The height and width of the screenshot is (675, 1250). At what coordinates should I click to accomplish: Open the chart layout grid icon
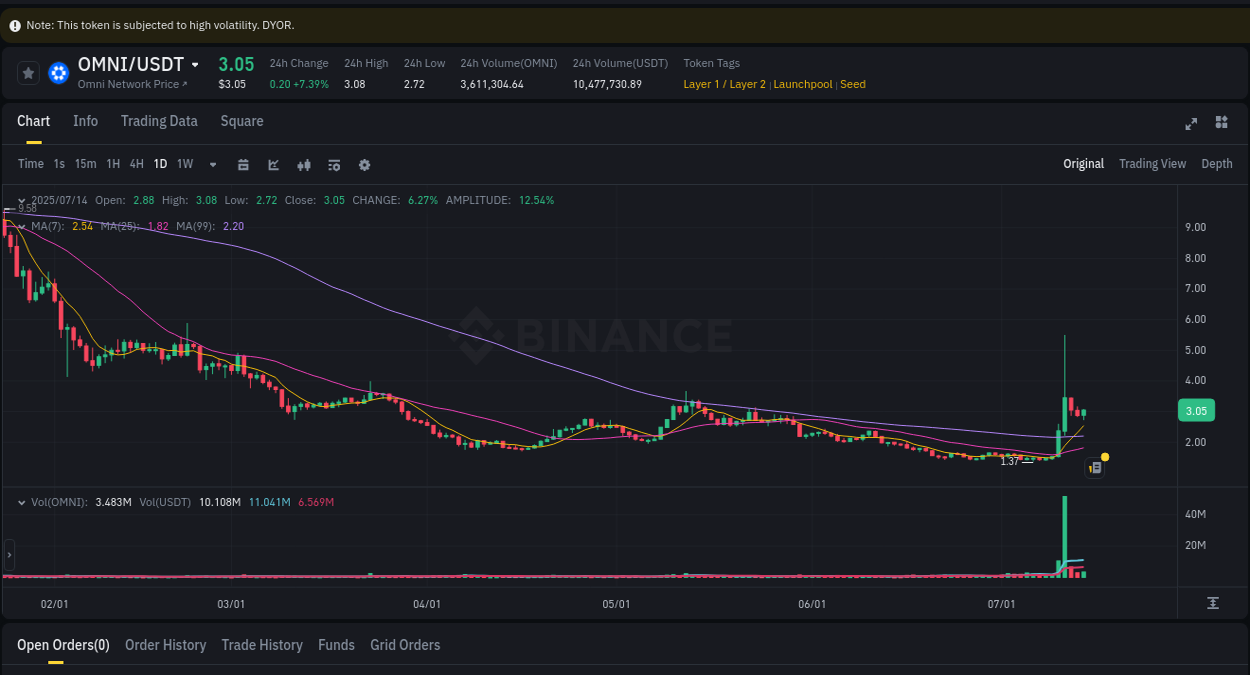1221,123
